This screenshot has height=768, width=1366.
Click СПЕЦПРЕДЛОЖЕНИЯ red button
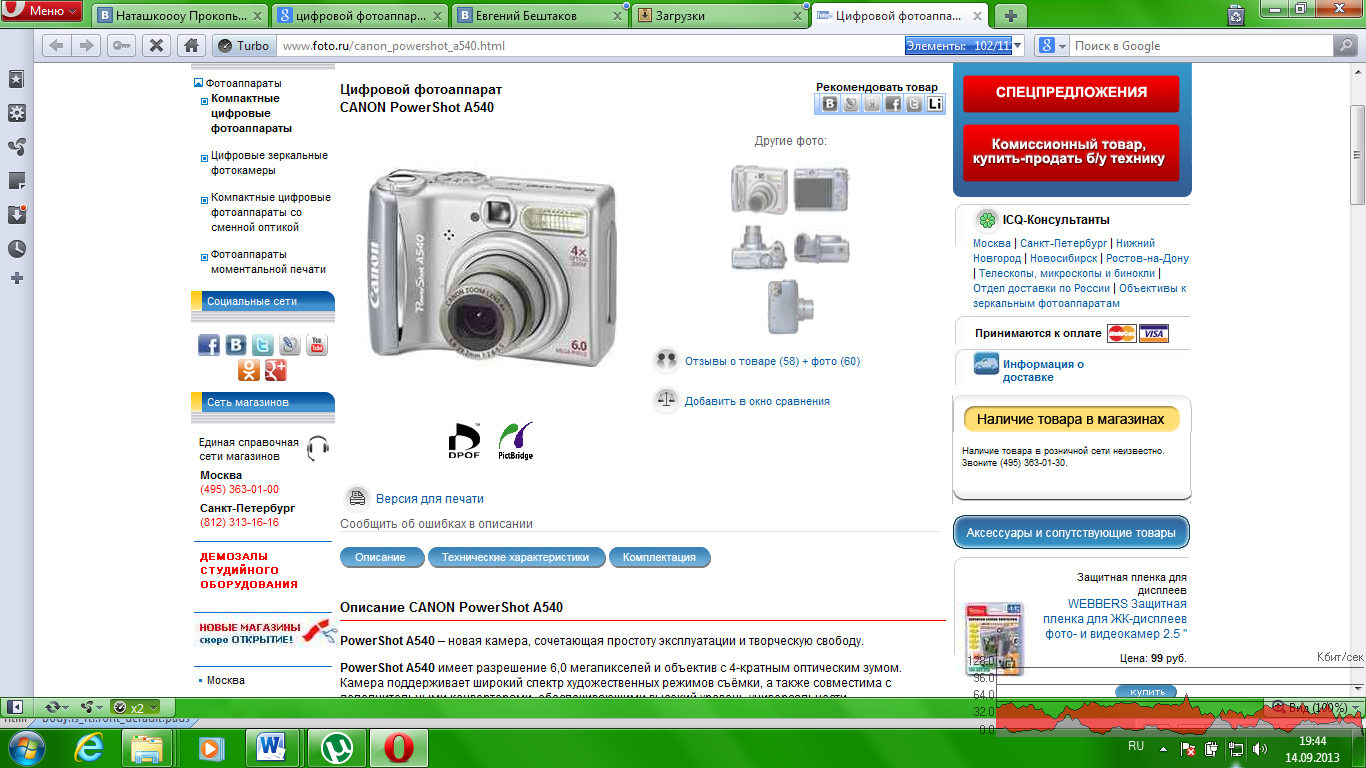coord(1071,92)
